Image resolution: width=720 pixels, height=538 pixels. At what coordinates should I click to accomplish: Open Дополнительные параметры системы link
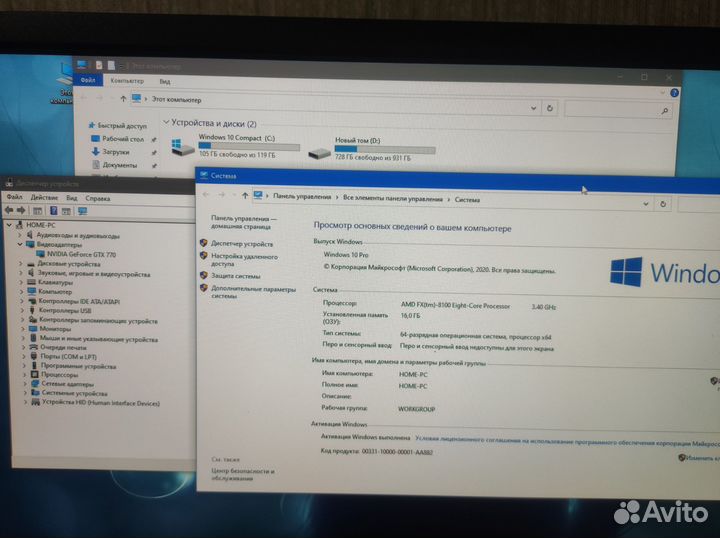(x=253, y=292)
